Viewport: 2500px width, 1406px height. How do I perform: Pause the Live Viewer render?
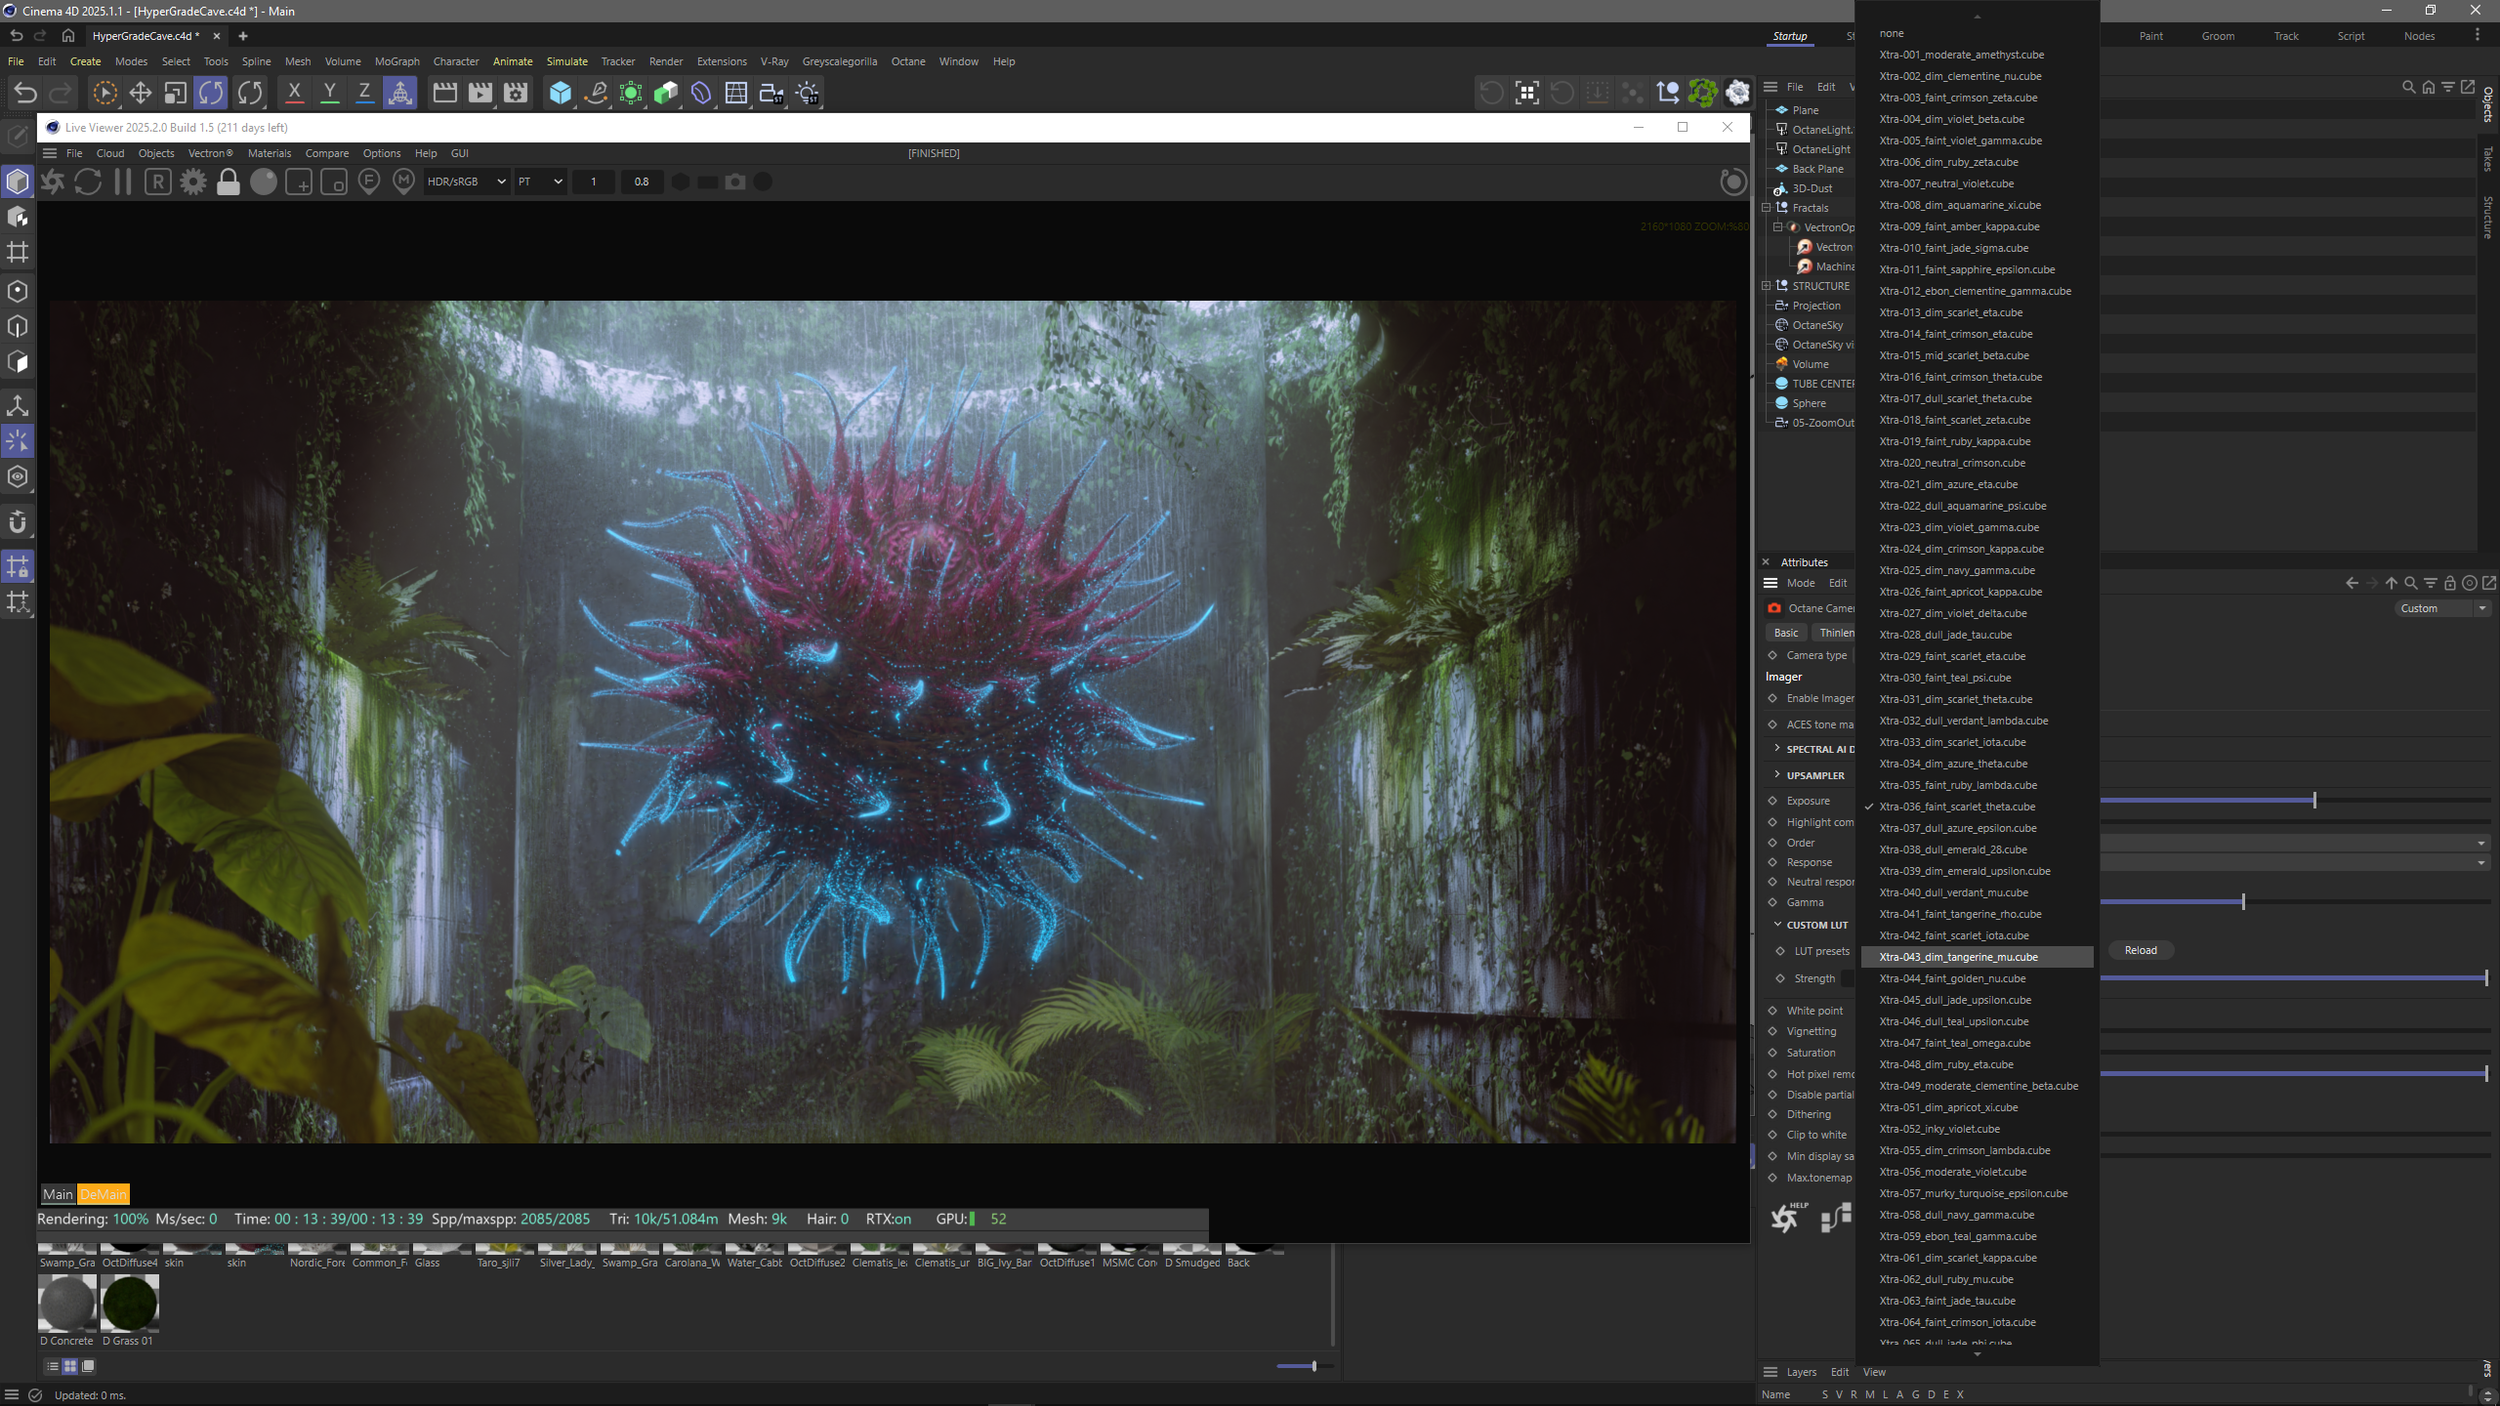tap(121, 182)
